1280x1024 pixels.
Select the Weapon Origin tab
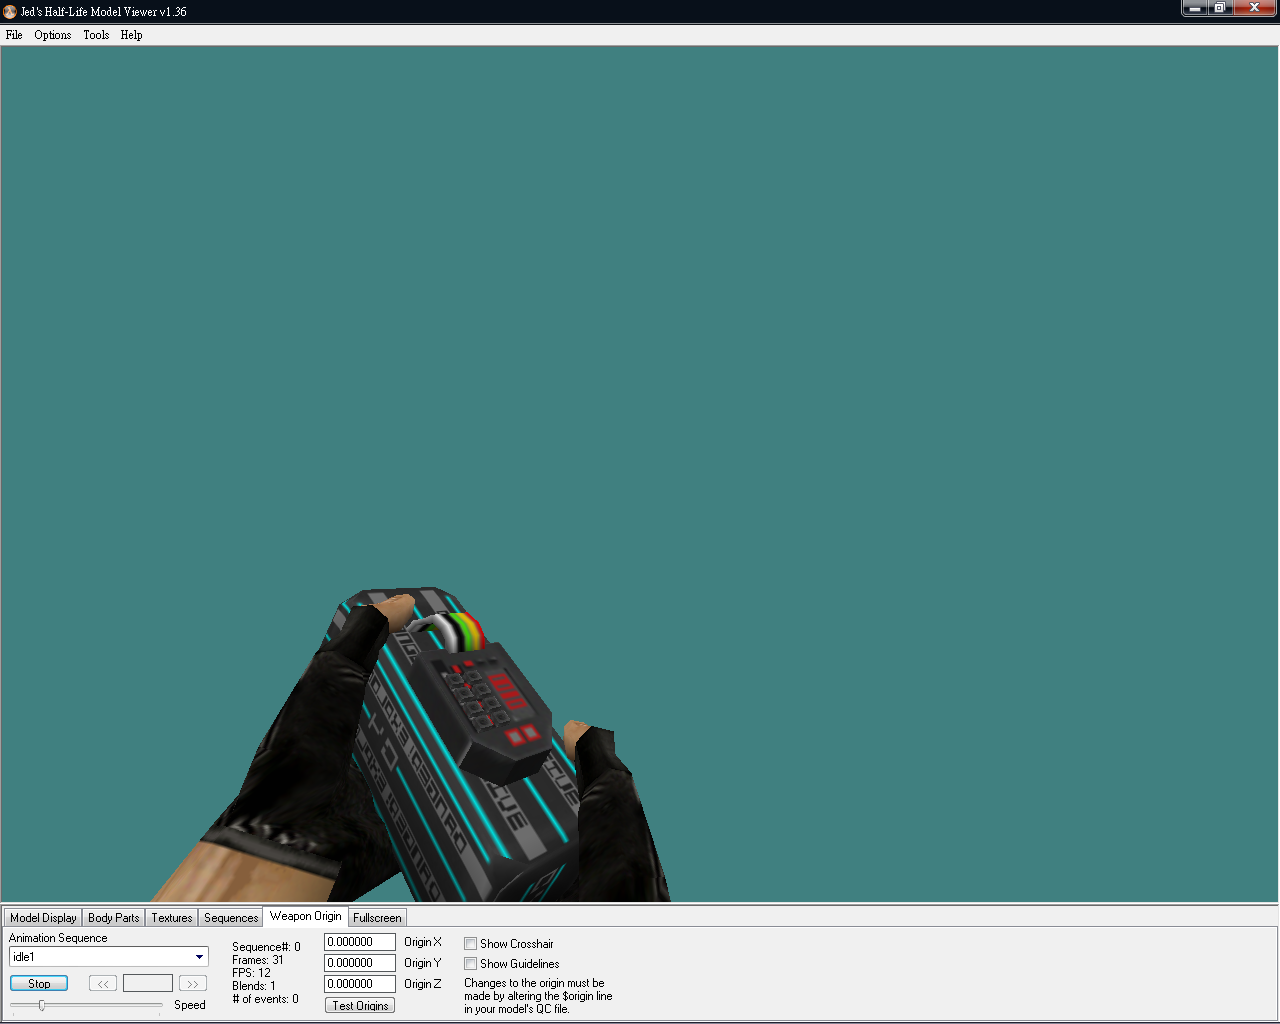(x=306, y=916)
